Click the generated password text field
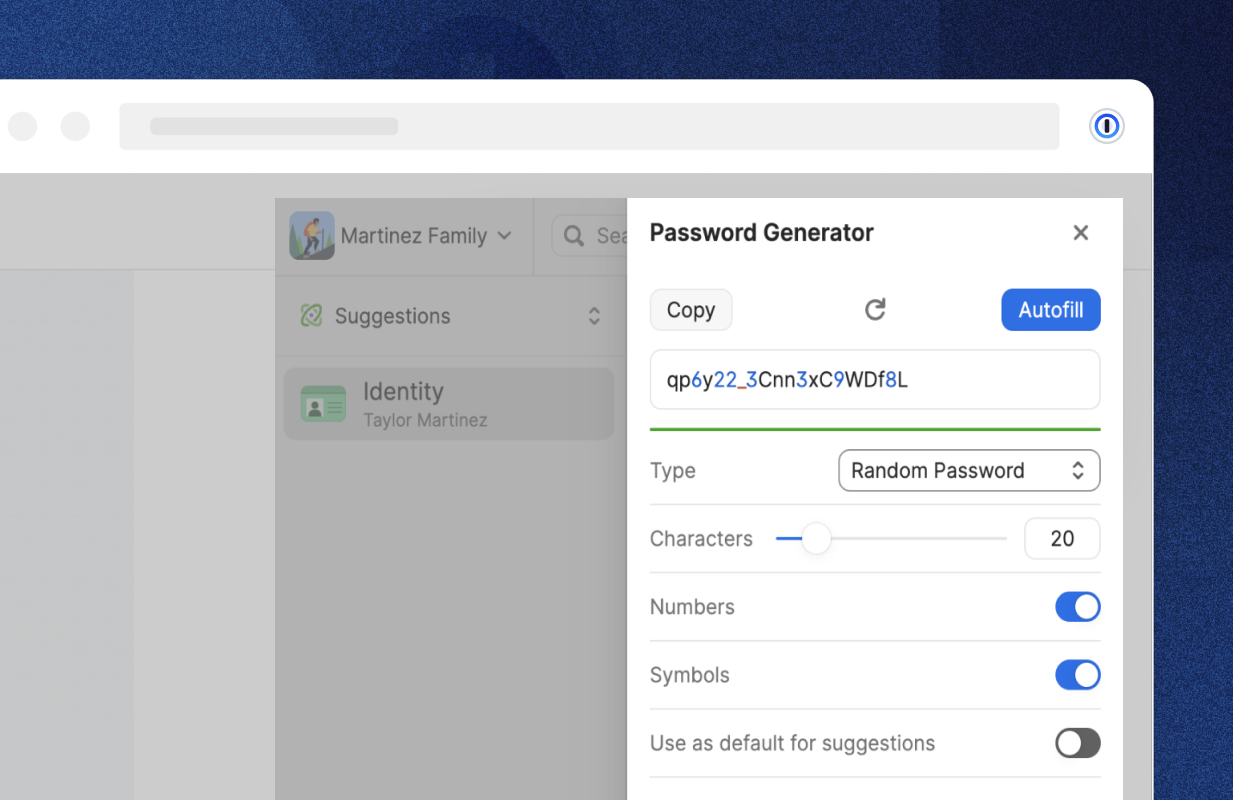 click(875, 380)
